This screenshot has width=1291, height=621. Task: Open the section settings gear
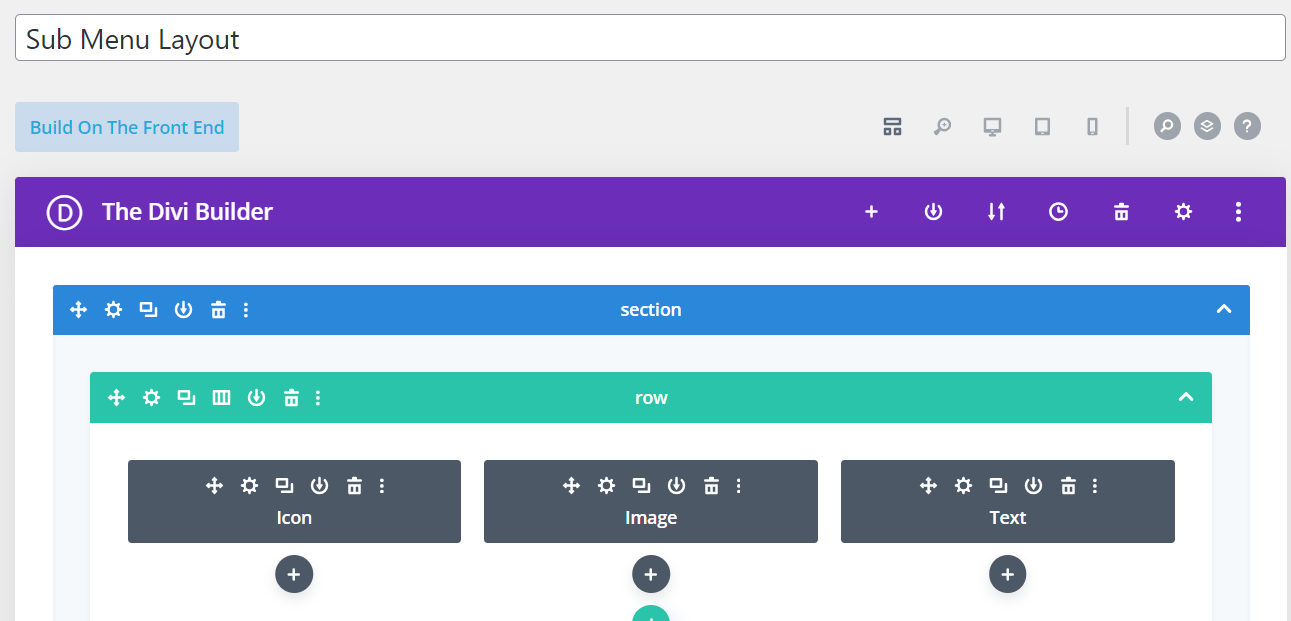113,310
